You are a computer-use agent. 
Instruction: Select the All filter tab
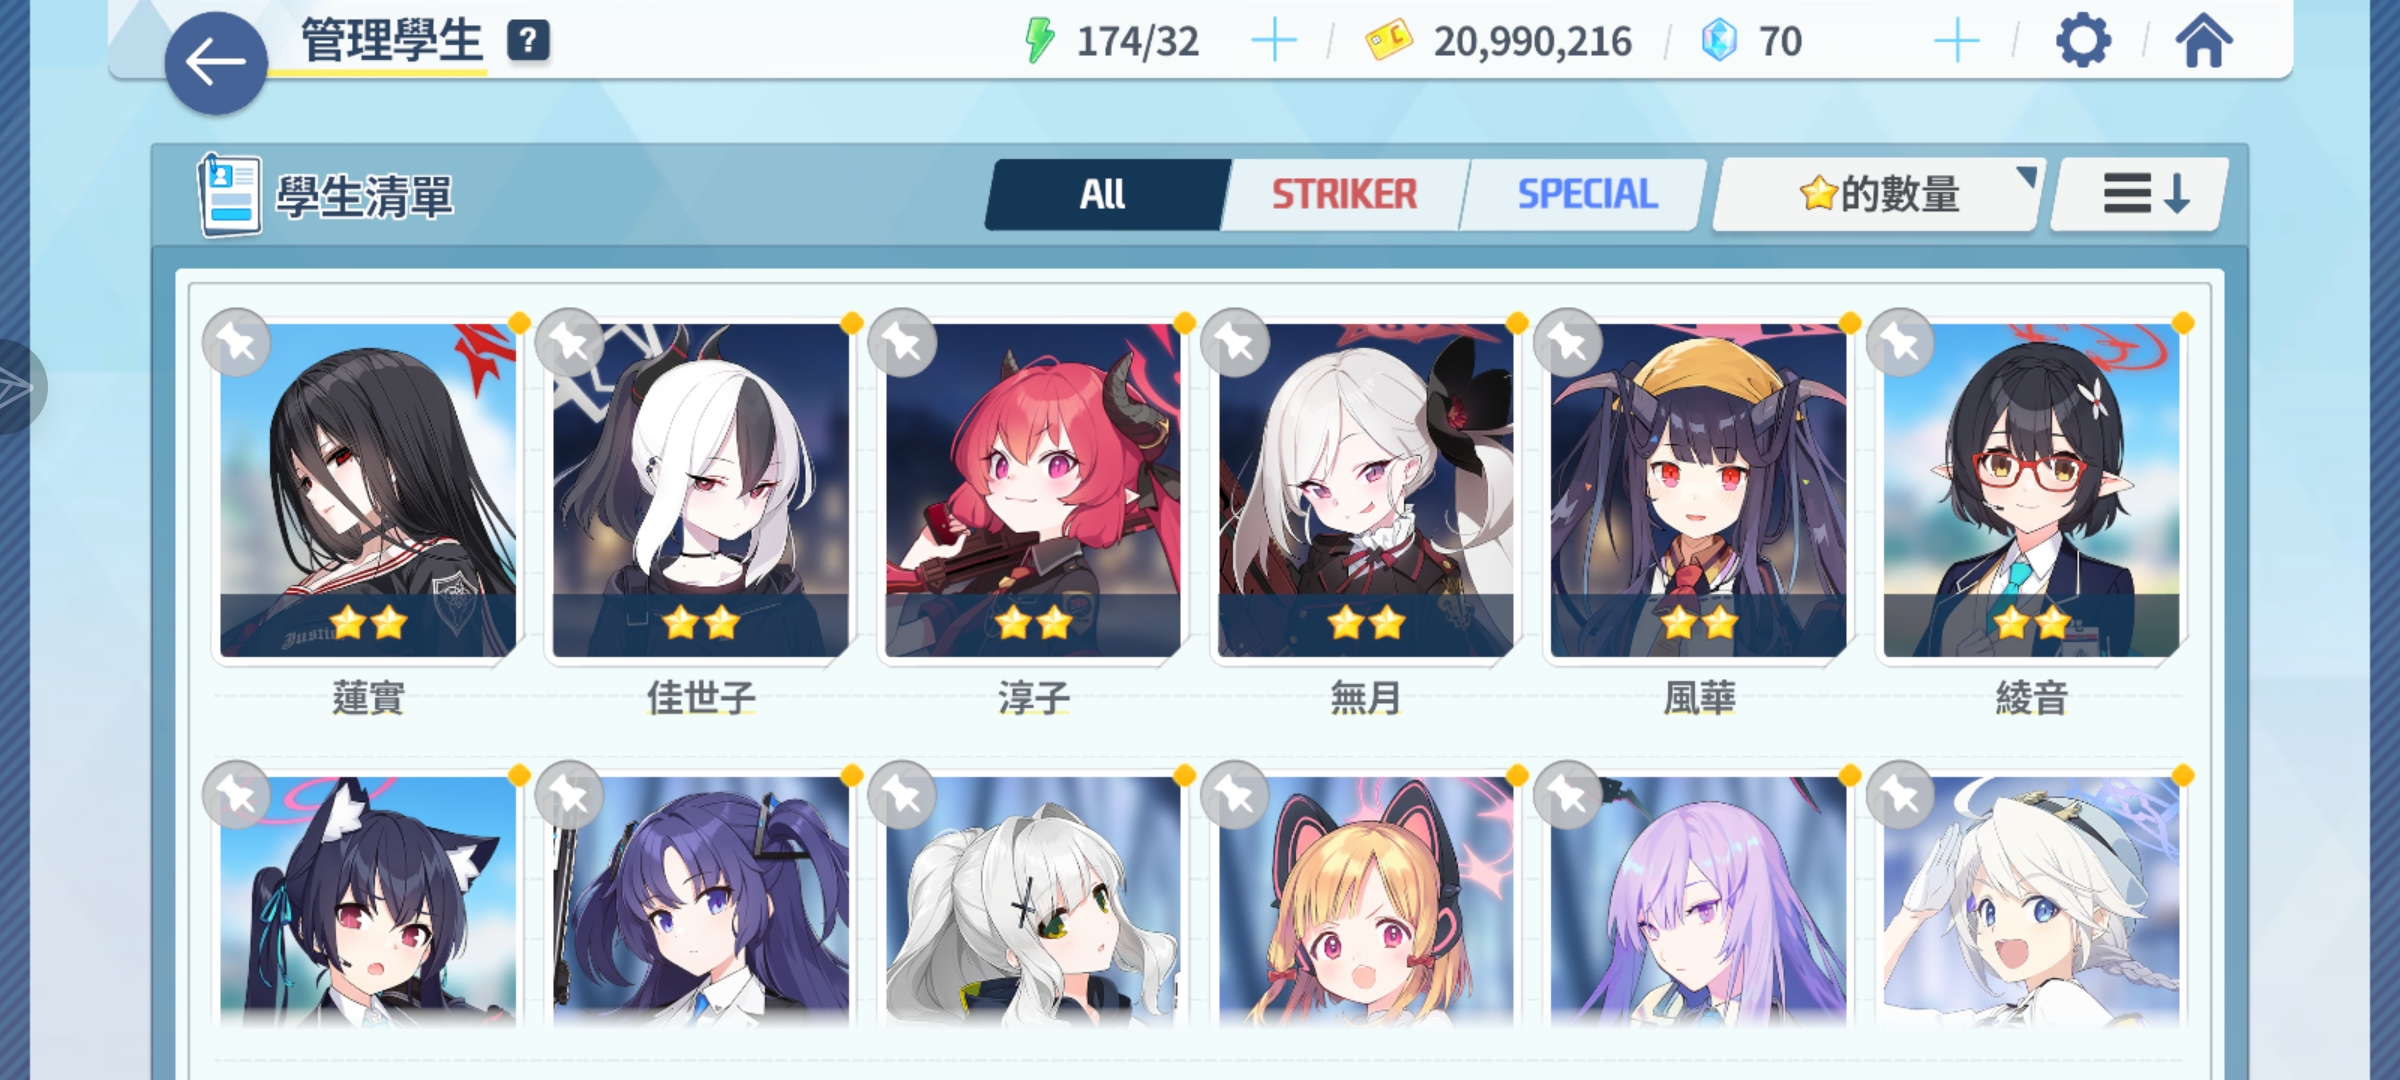pyautogui.click(x=1104, y=194)
